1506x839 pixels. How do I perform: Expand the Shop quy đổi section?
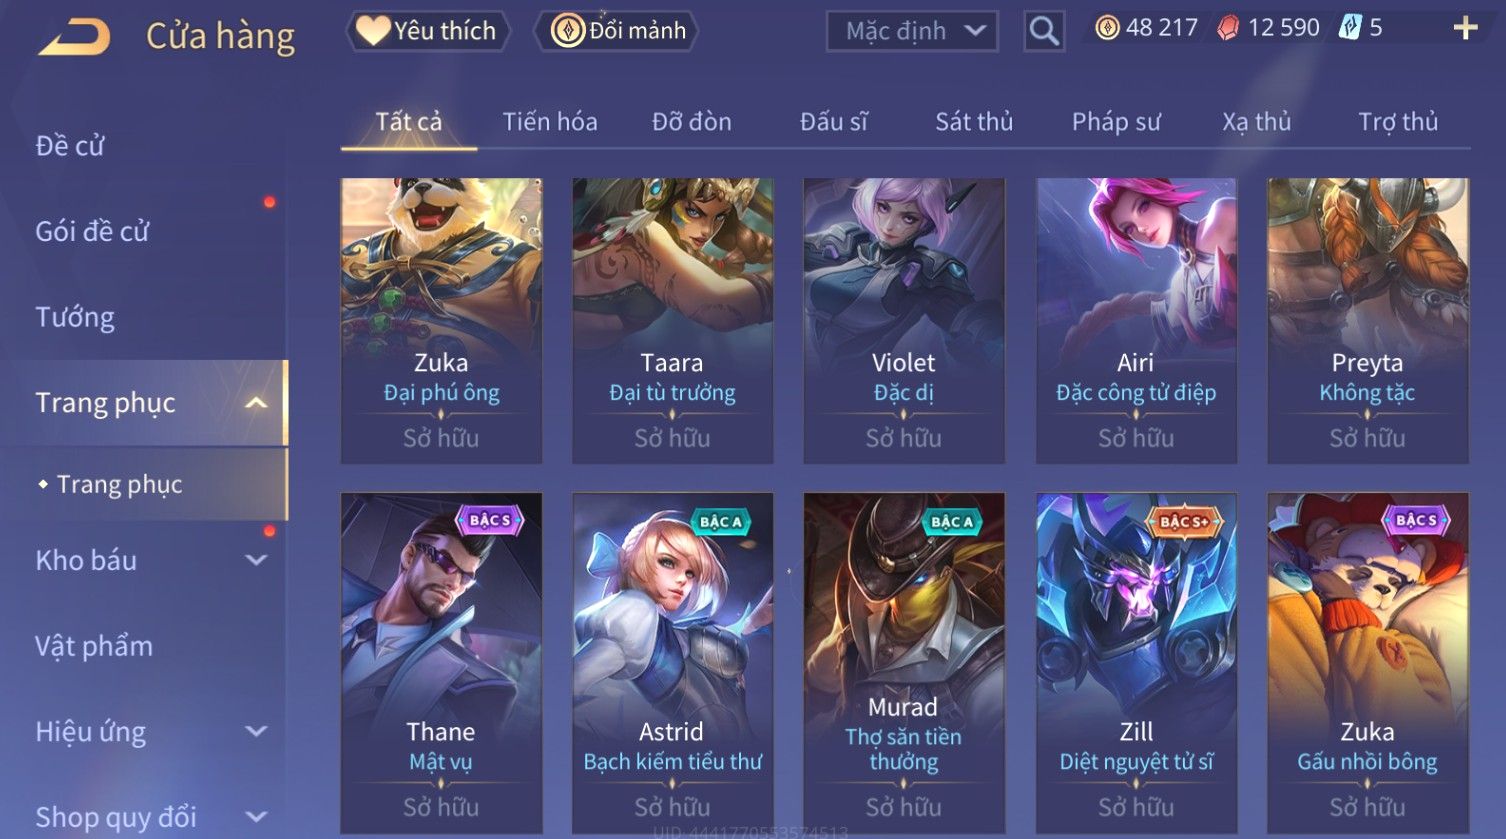point(257,817)
